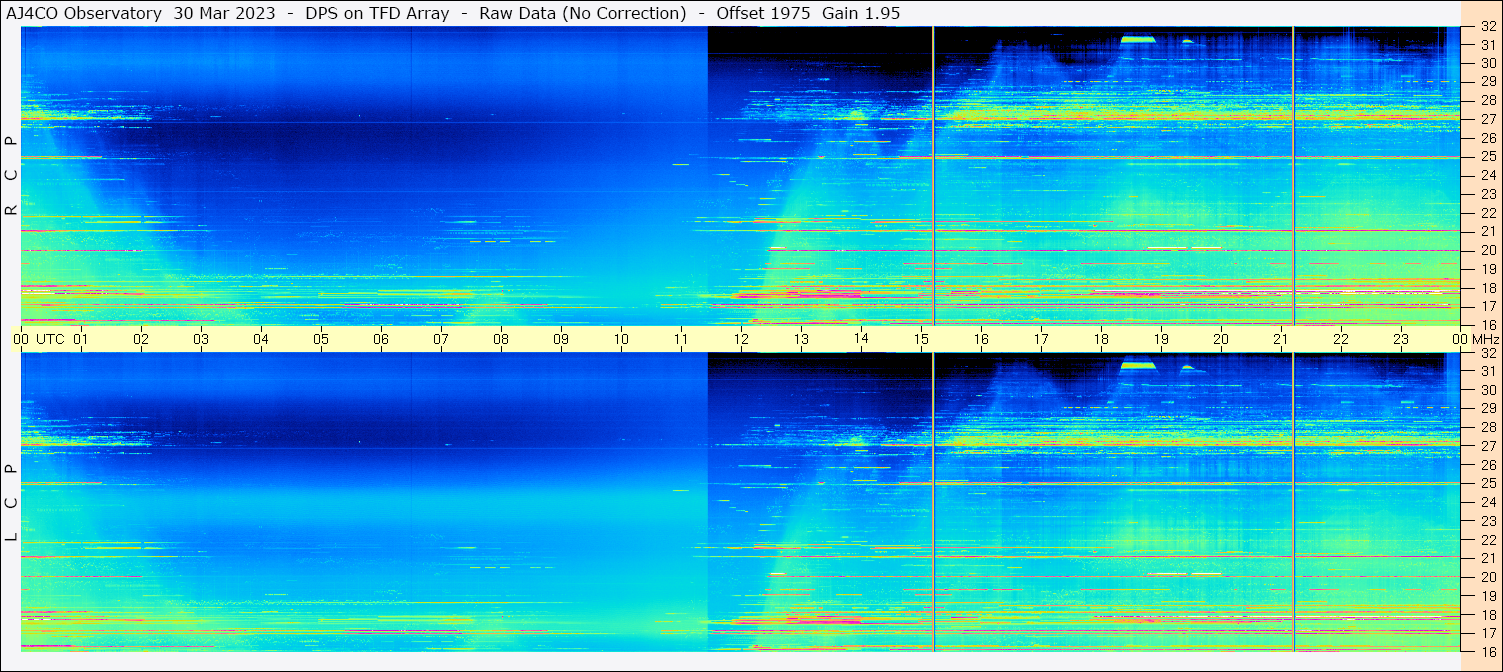The height and width of the screenshot is (672, 1503).
Task: Click the Offset 1975 value in header
Action: (x=763, y=13)
